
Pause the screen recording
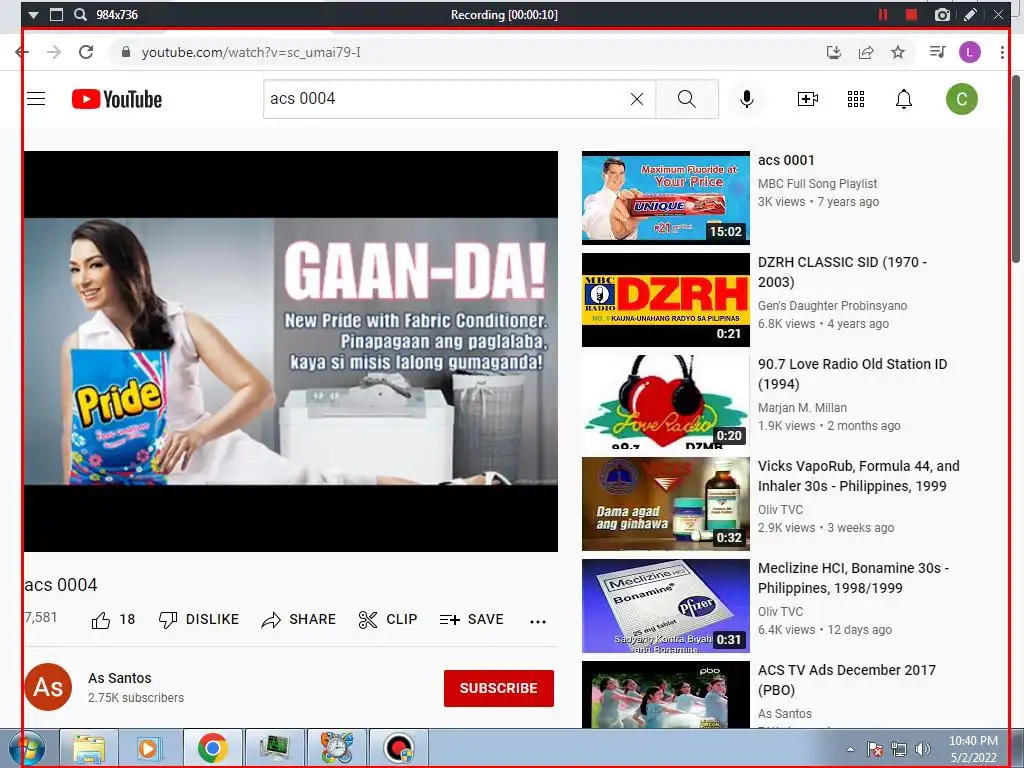(x=883, y=14)
